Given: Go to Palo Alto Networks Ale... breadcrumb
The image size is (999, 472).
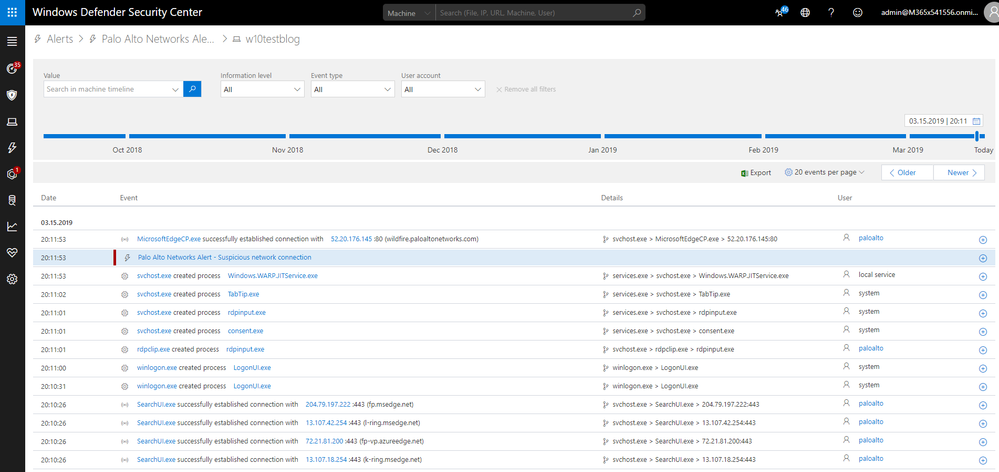Looking at the screenshot, I should click(x=158, y=39).
